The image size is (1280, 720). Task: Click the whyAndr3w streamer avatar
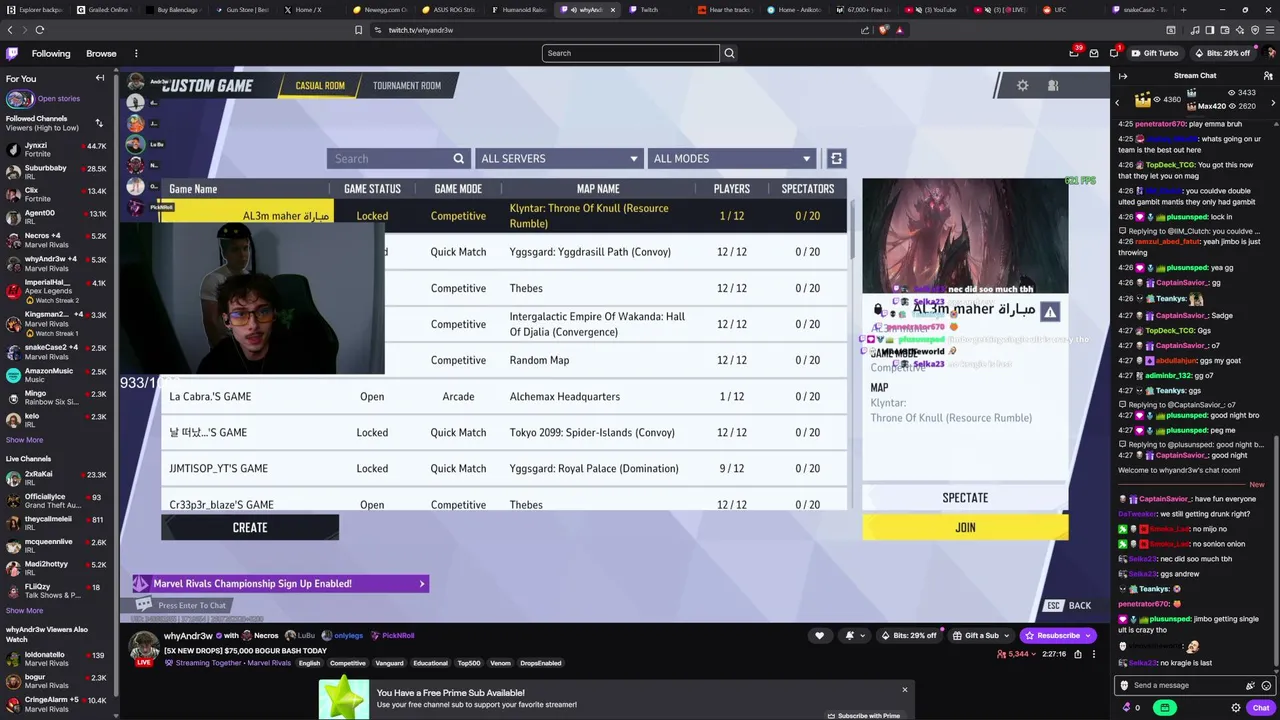(x=144, y=648)
